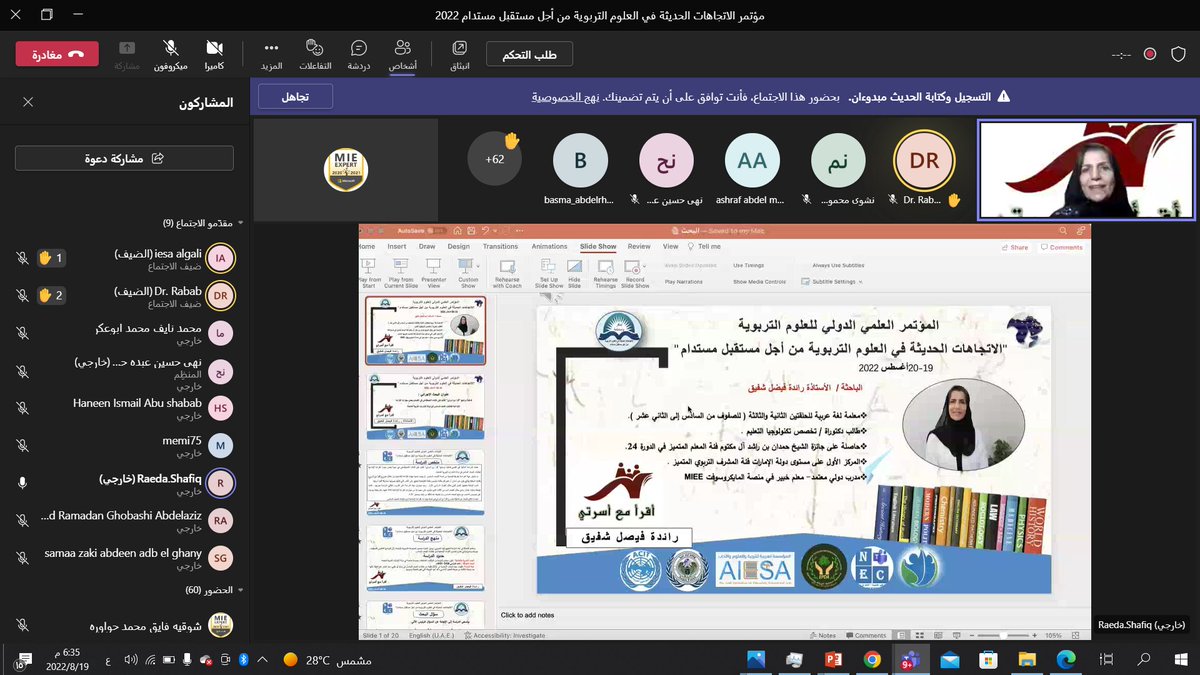The height and width of the screenshot is (675, 1200).
Task: Show the +62 more participants overflow
Action: coord(495,159)
